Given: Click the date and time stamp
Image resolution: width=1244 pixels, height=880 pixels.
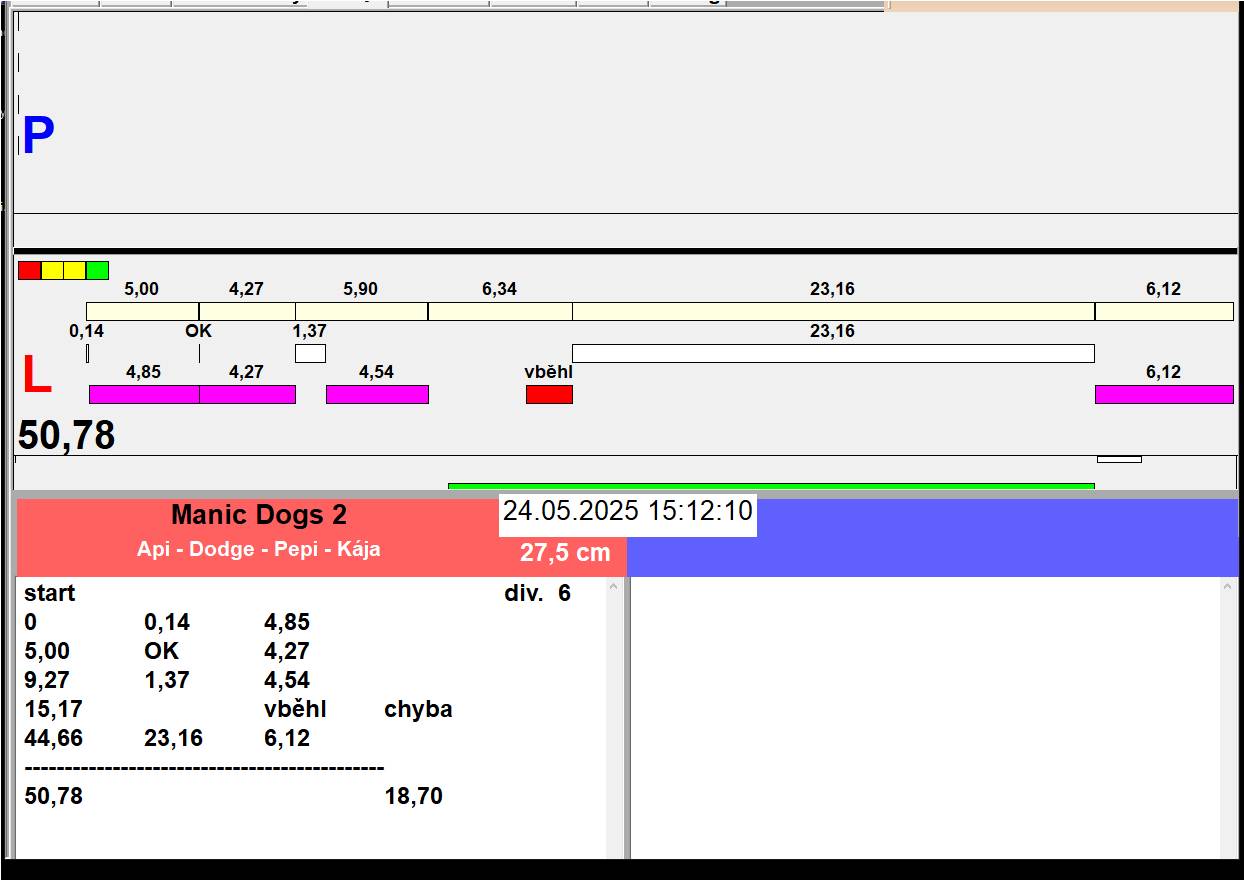Looking at the screenshot, I should (627, 511).
